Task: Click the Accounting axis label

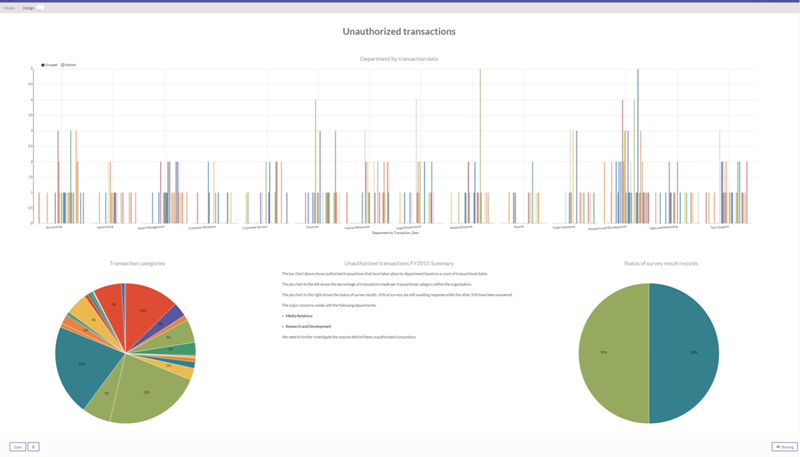Action: [x=54, y=227]
